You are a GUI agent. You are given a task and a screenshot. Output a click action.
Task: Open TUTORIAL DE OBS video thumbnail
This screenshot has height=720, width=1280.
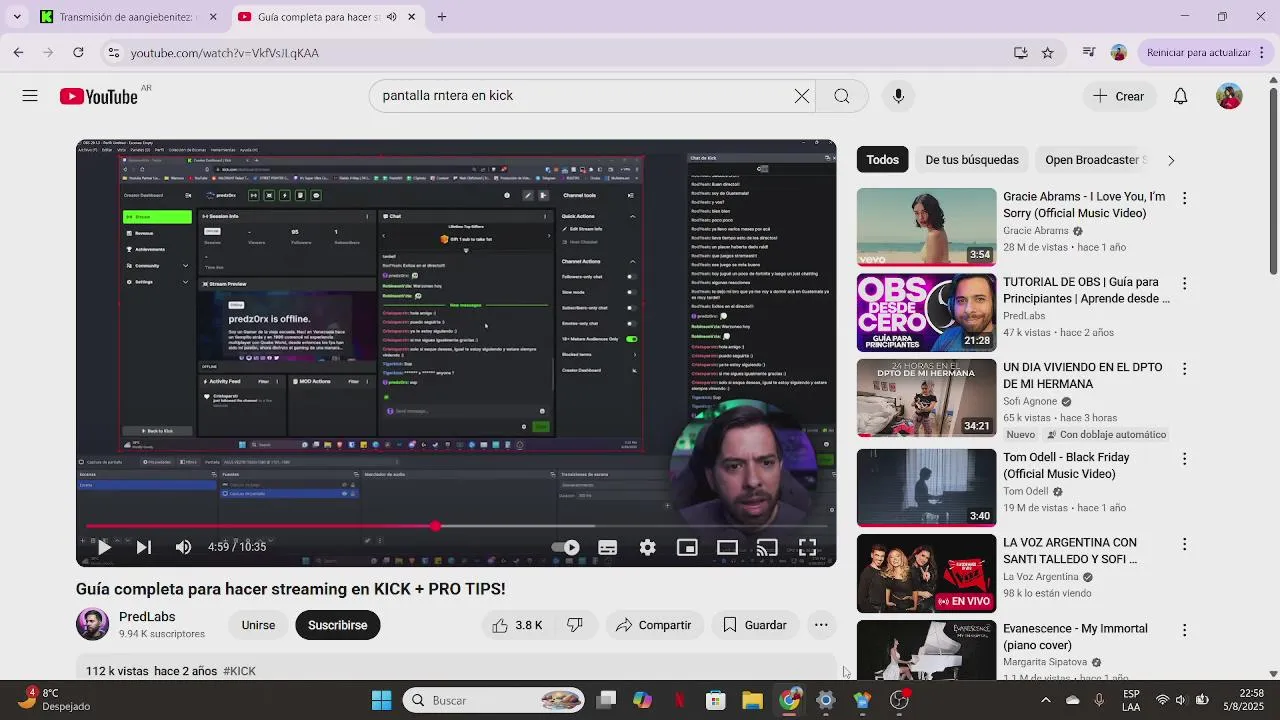(x=926, y=312)
